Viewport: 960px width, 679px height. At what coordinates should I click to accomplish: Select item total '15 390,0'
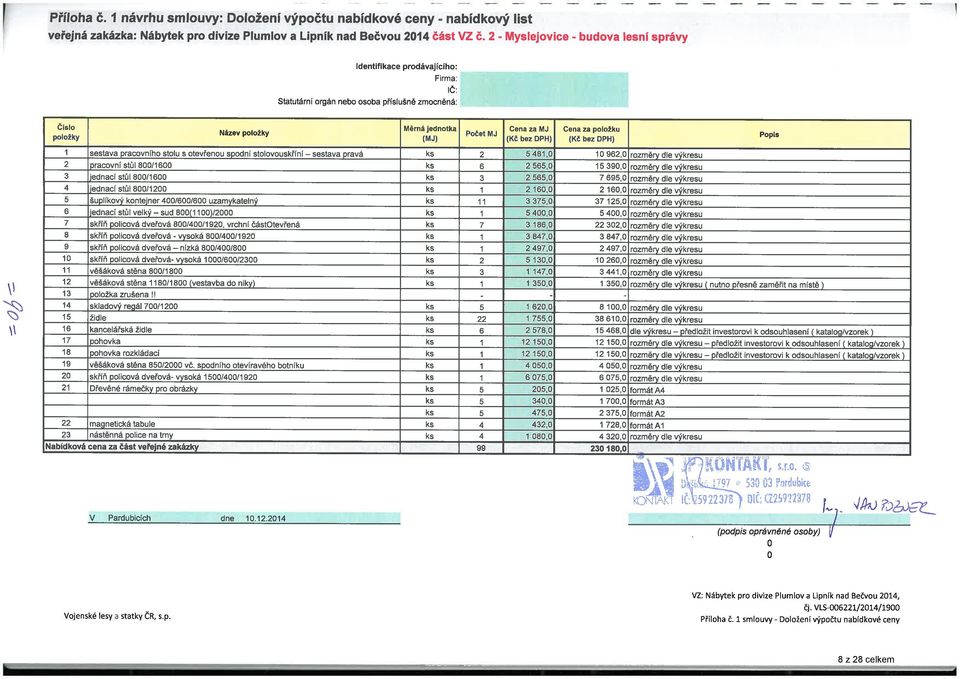610,166
